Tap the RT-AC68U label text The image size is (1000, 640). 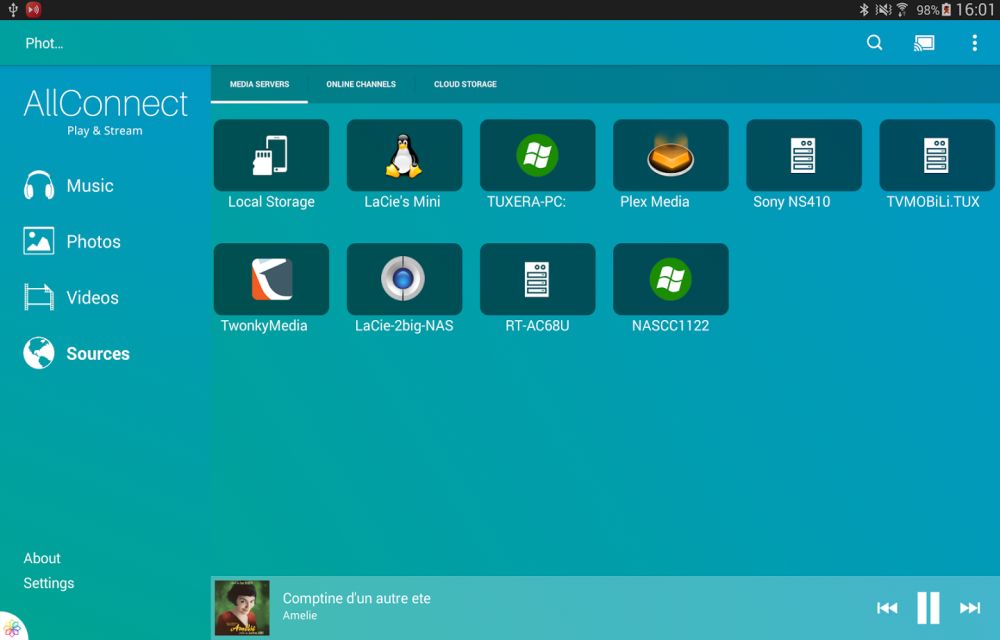pyautogui.click(x=538, y=326)
